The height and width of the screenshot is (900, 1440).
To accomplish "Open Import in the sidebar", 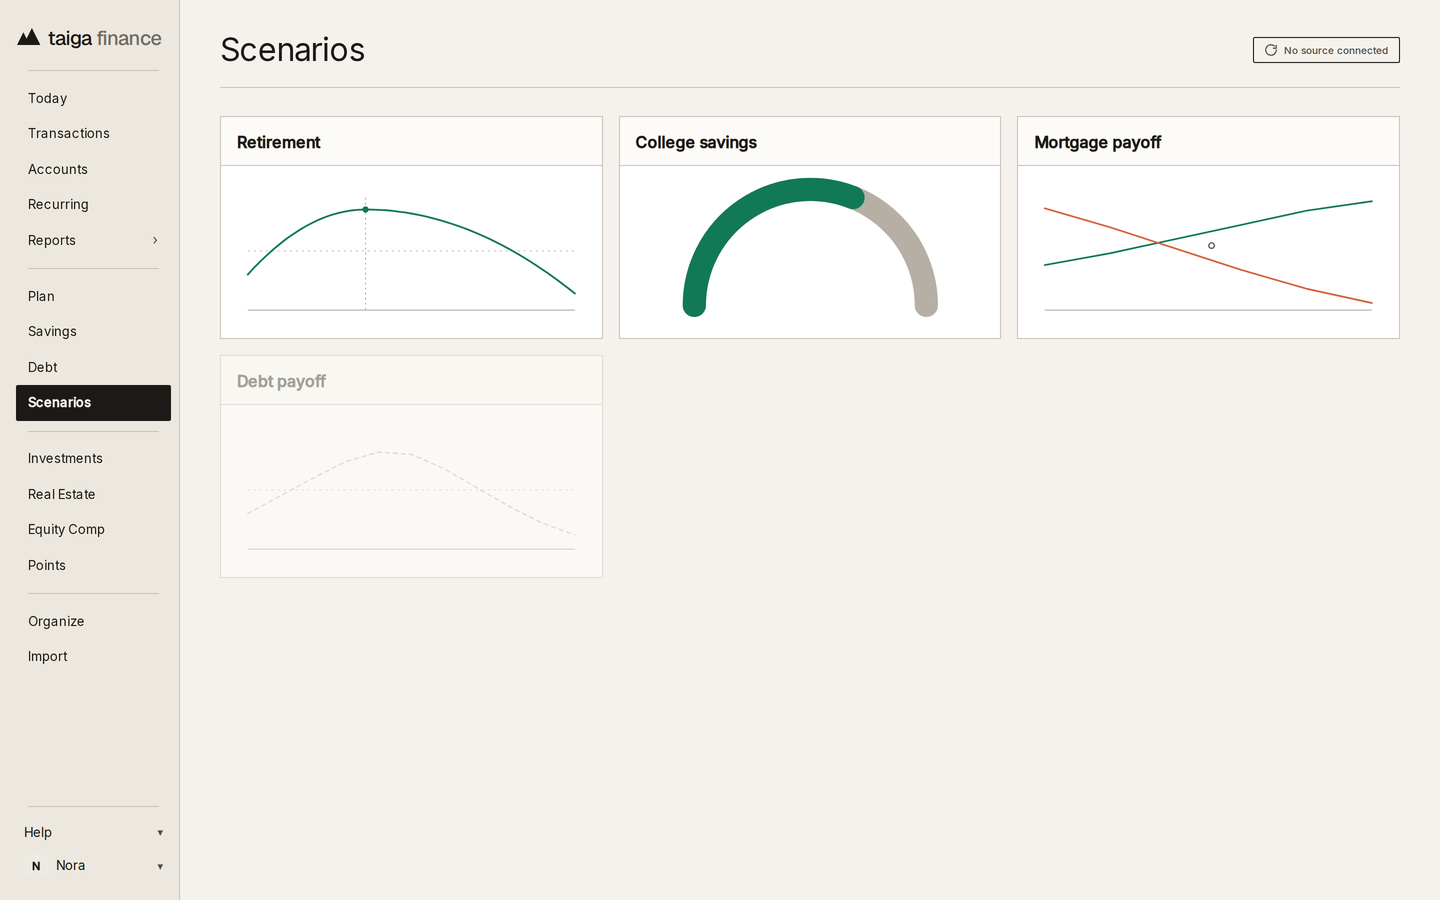I will (93, 656).
